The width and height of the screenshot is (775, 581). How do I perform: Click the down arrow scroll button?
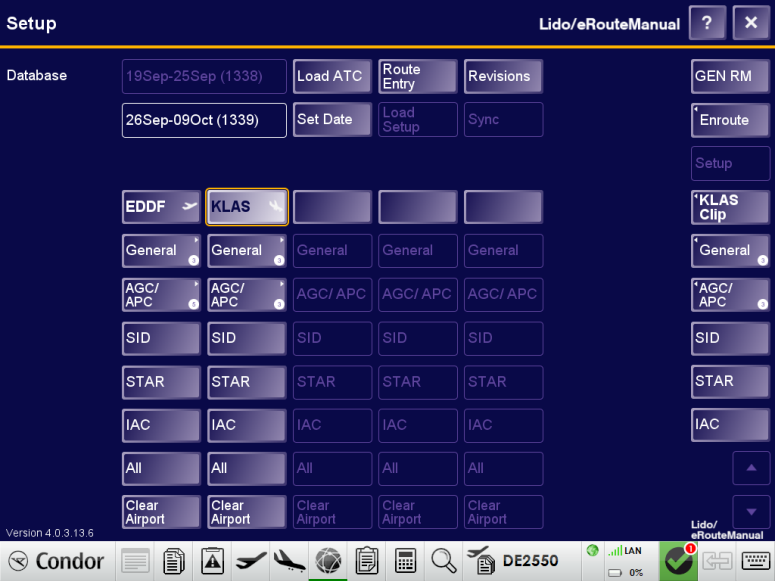751,512
